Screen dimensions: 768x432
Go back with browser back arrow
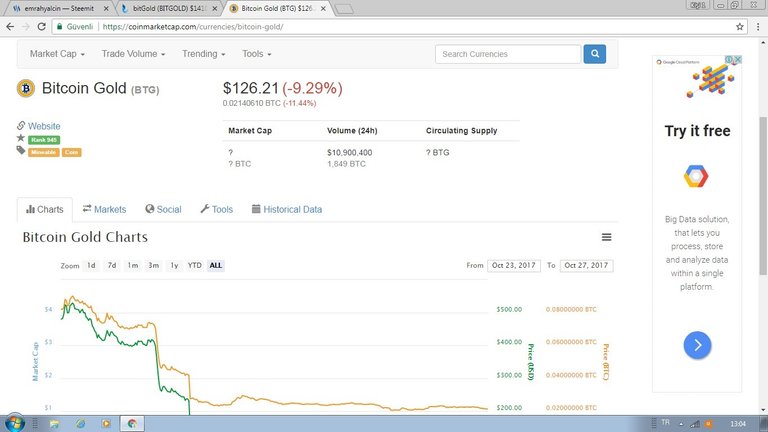tap(10, 27)
